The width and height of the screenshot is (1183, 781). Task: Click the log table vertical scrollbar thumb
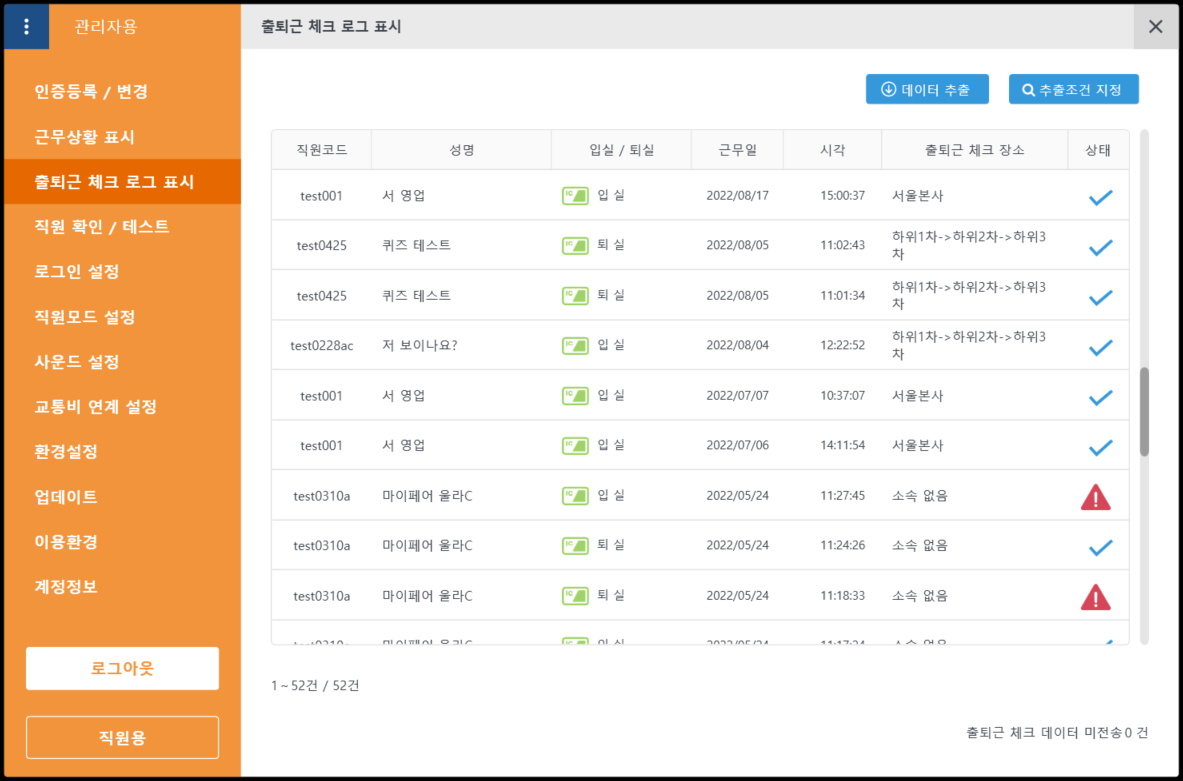[x=1144, y=411]
